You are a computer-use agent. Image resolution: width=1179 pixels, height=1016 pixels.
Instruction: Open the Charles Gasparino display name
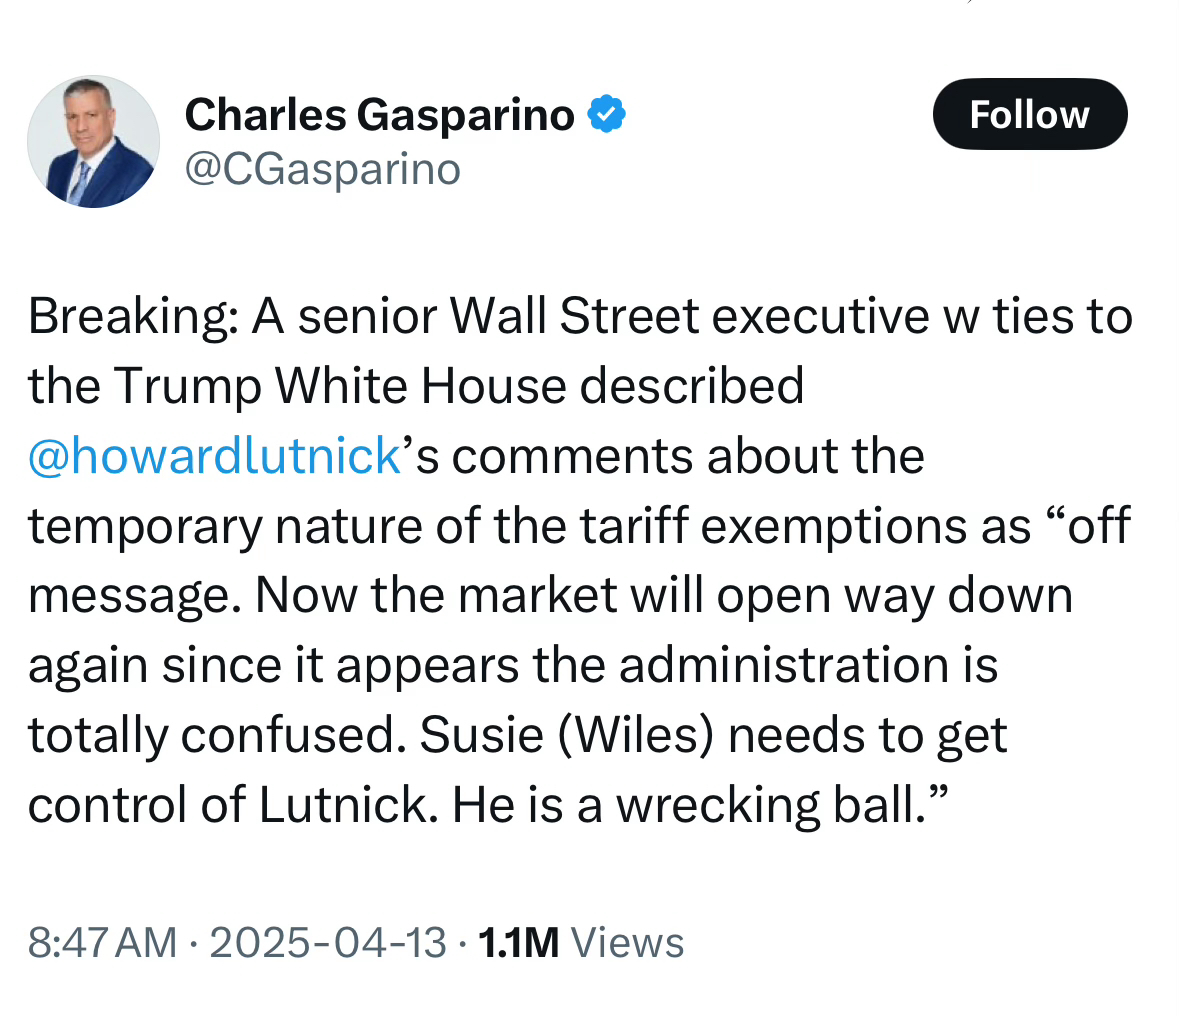(379, 115)
